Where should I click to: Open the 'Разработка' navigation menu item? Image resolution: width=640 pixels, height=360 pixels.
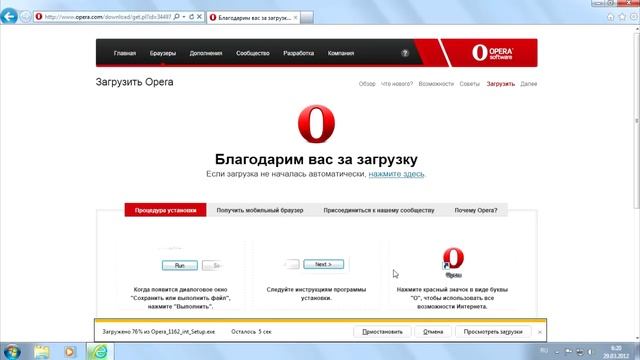point(298,53)
